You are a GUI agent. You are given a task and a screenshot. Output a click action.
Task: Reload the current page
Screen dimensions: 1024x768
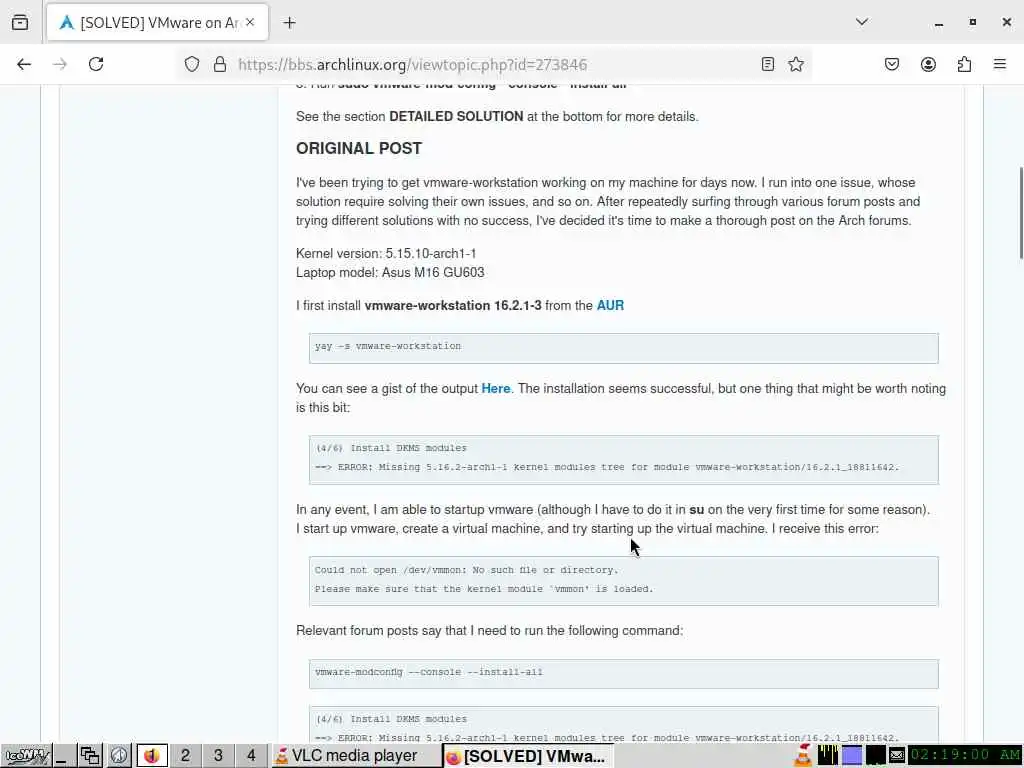click(x=96, y=64)
